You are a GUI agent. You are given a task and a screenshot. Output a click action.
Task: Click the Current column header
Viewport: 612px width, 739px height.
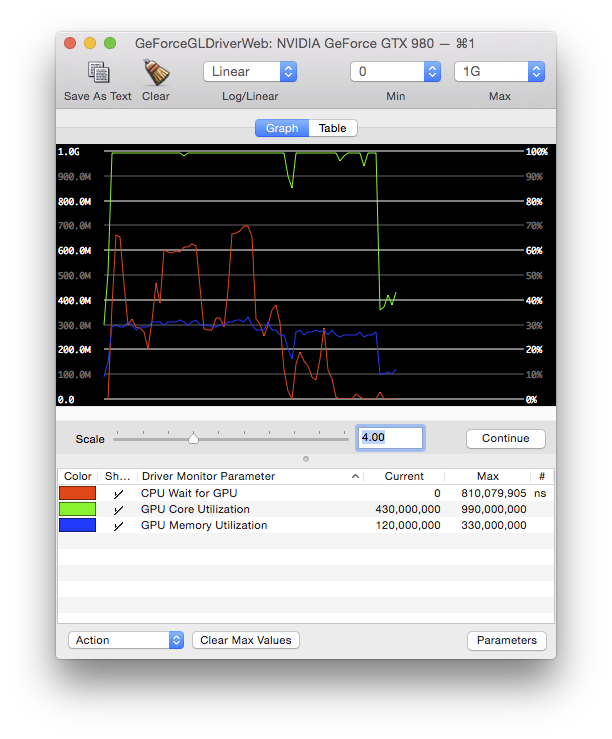[x=404, y=476]
